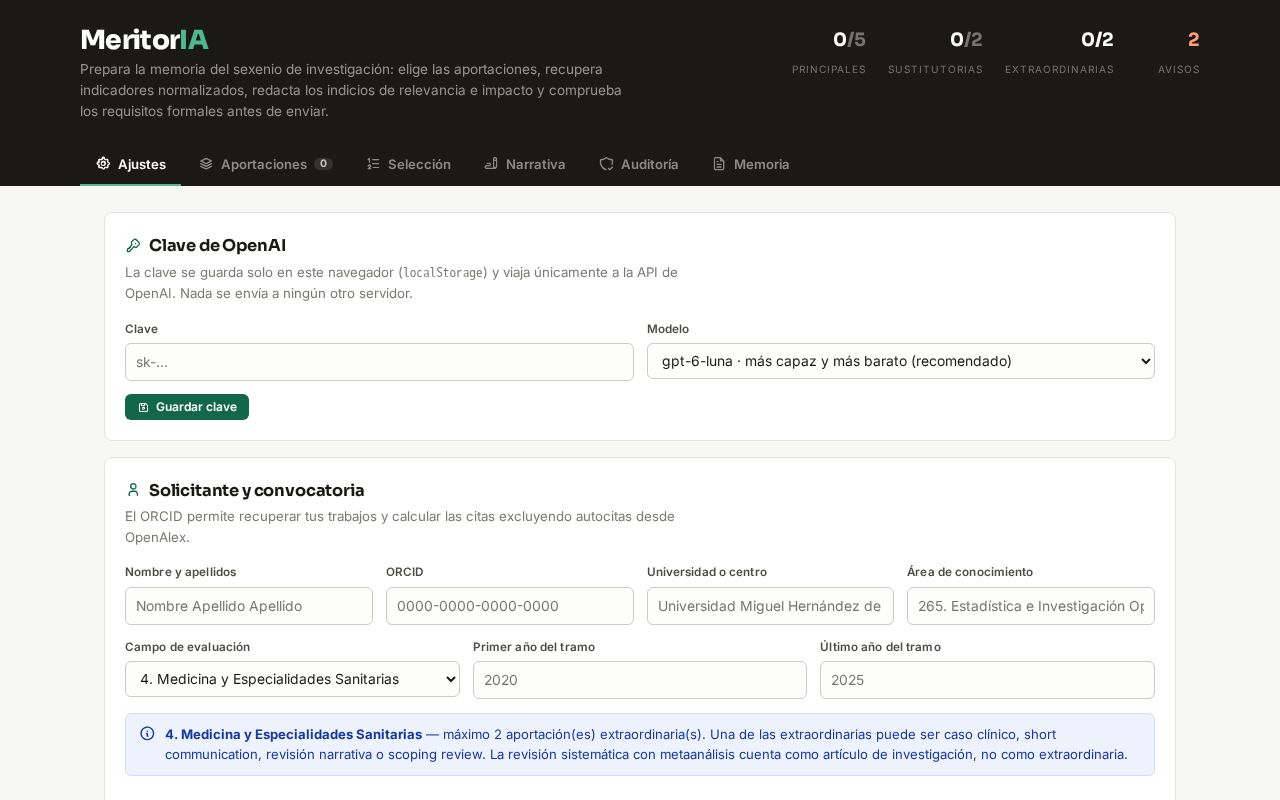Go to the Narrativa tab

click(x=525, y=164)
